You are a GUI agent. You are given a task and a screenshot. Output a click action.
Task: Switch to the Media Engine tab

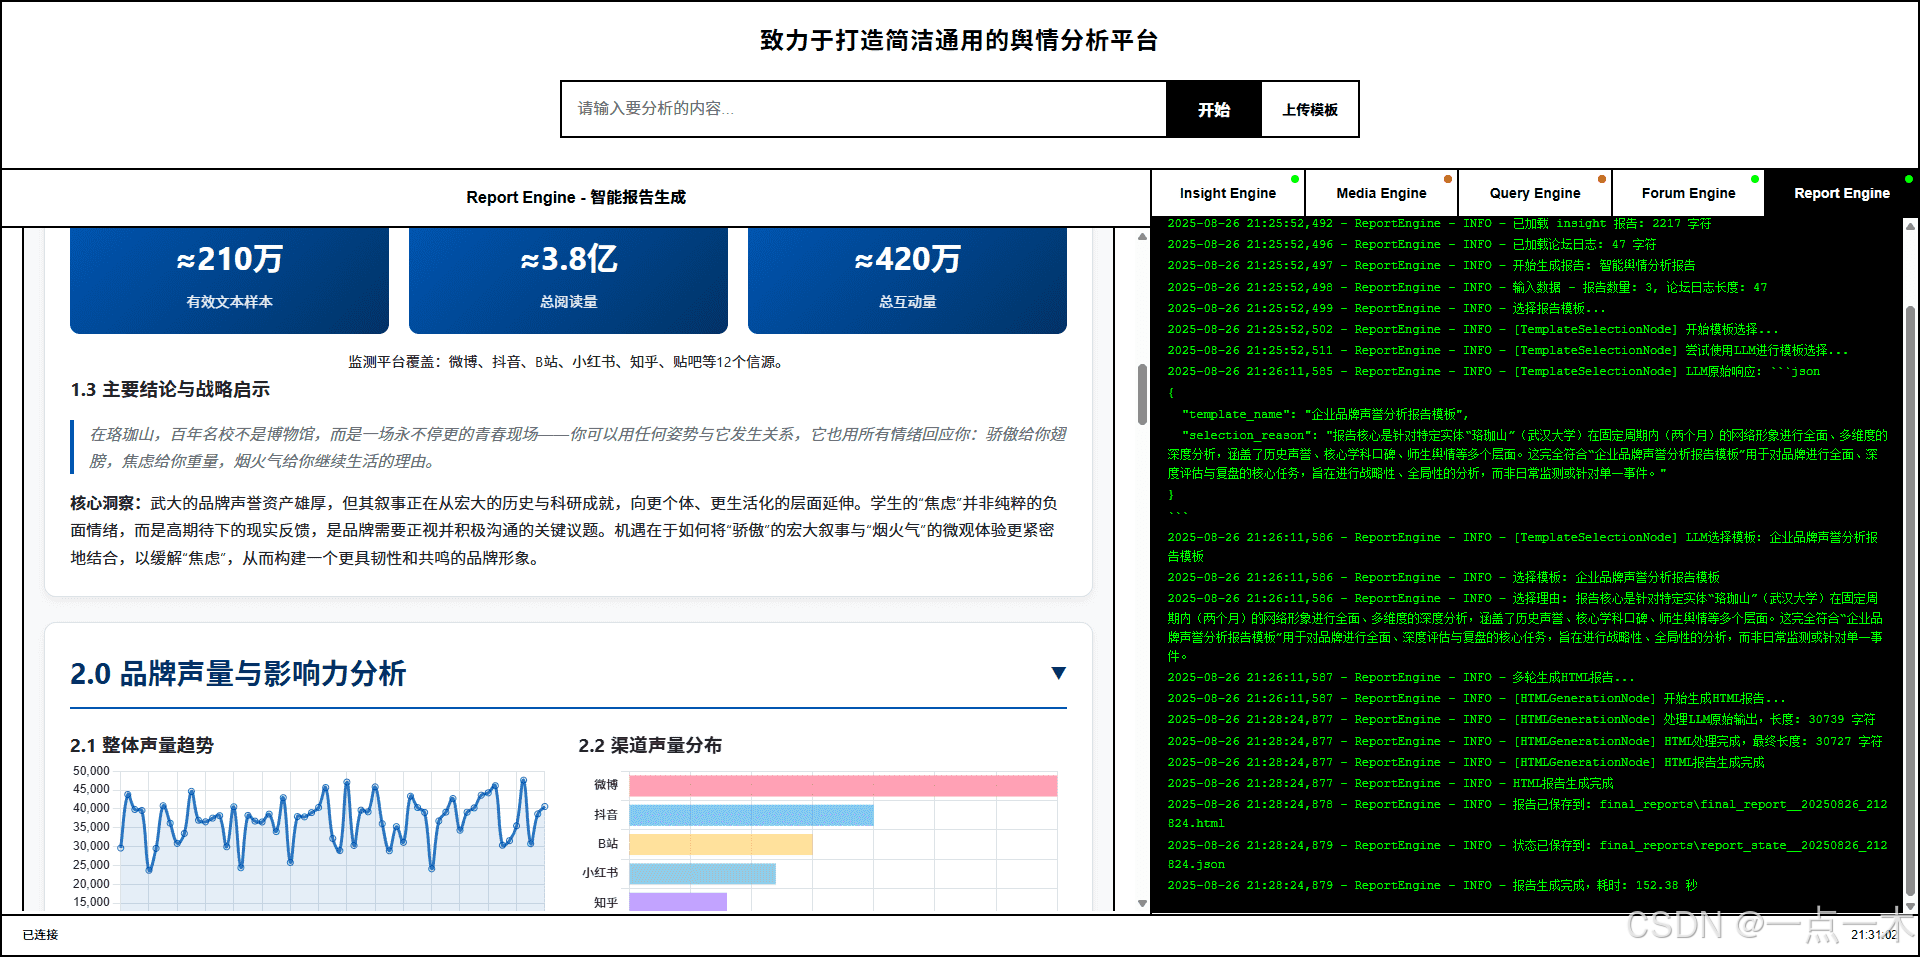click(x=1380, y=193)
